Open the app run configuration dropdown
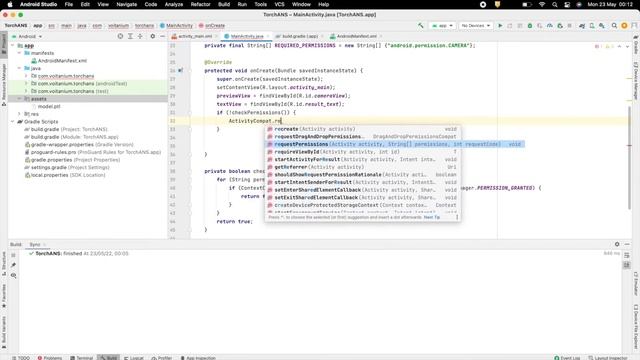The width and height of the screenshot is (640, 360). click(x=442, y=25)
